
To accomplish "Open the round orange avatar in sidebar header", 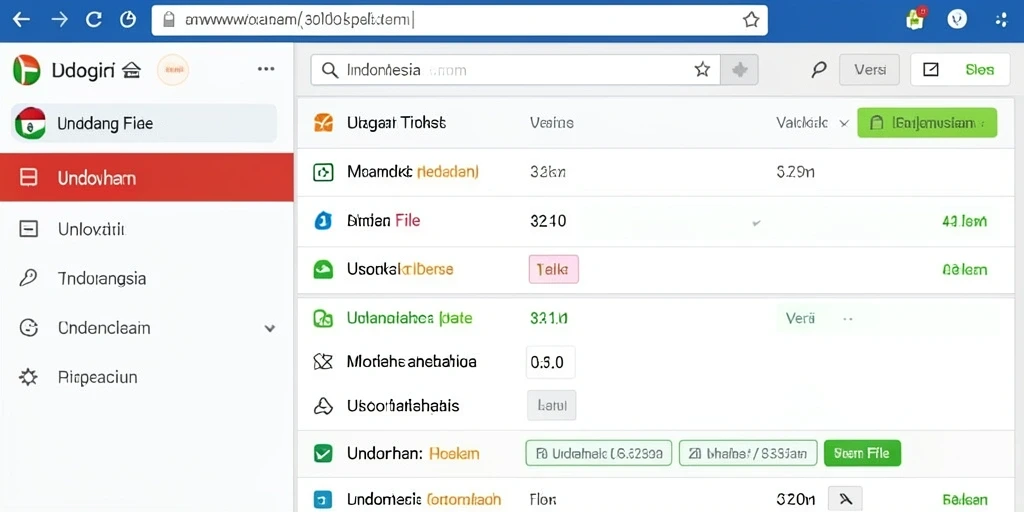I will coord(173,70).
